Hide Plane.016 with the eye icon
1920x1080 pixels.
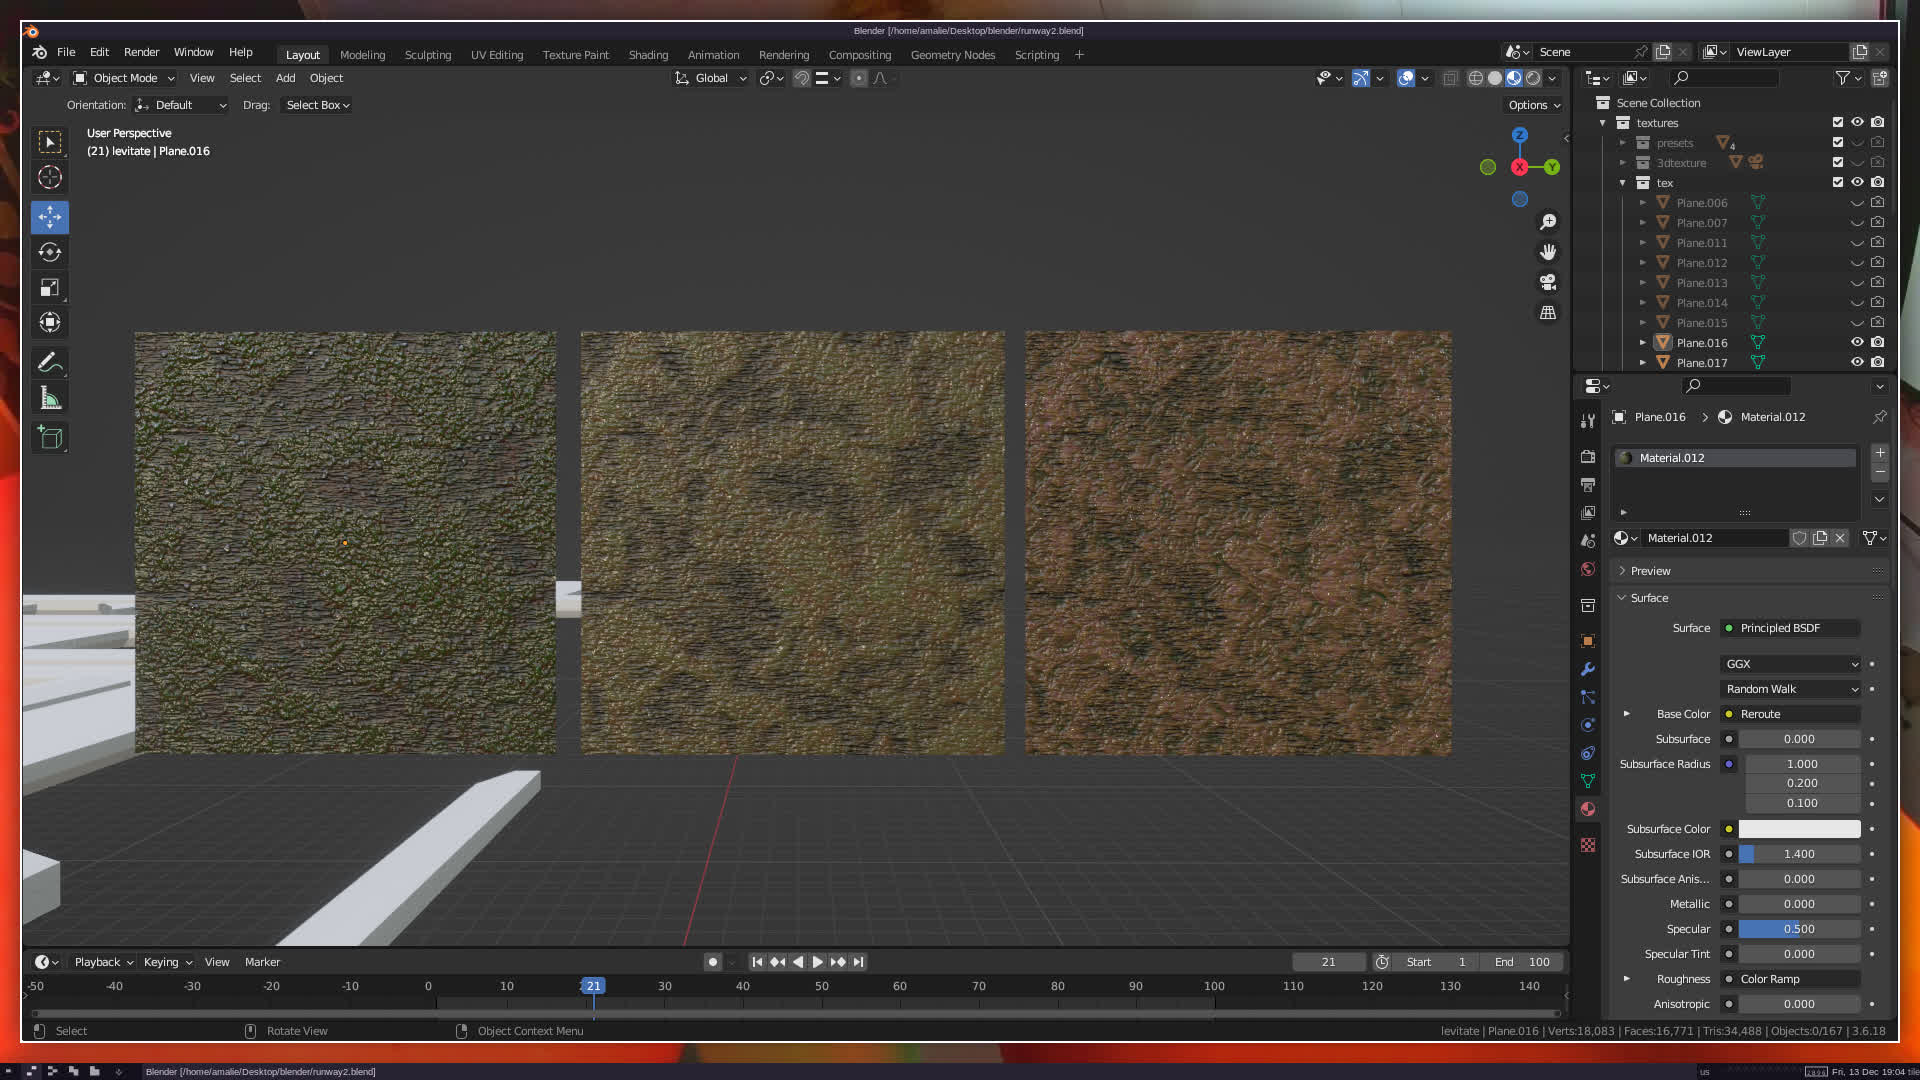coord(1857,343)
